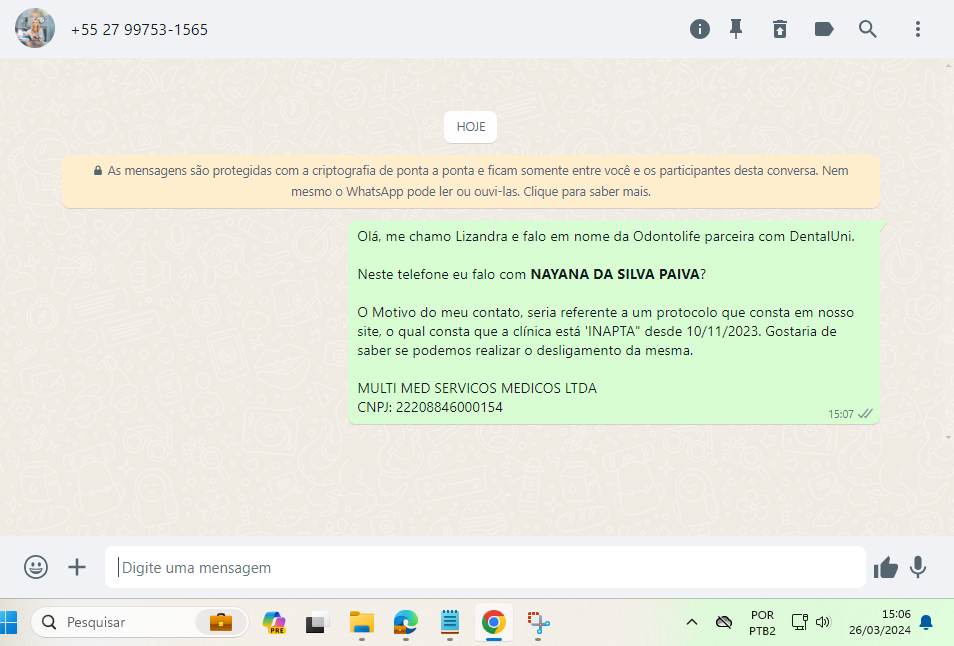
Task: Open the emoji picker smiley icon
Action: (x=36, y=567)
